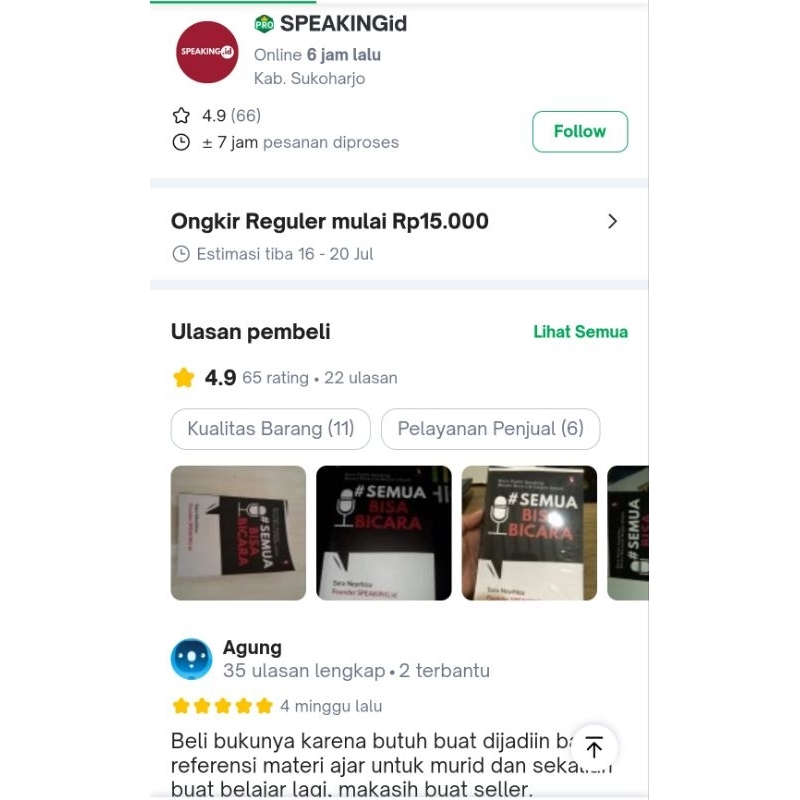
Task: Open the first buyer review photo
Action: point(238,533)
